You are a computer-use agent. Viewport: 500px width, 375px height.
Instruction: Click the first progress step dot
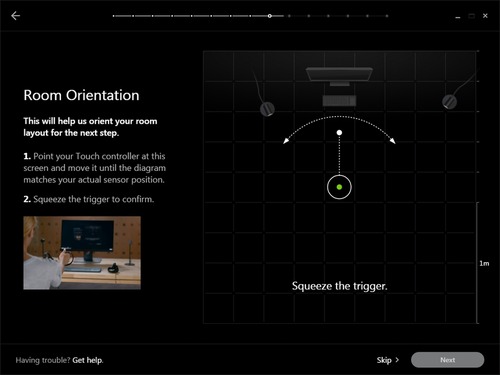tap(114, 16)
